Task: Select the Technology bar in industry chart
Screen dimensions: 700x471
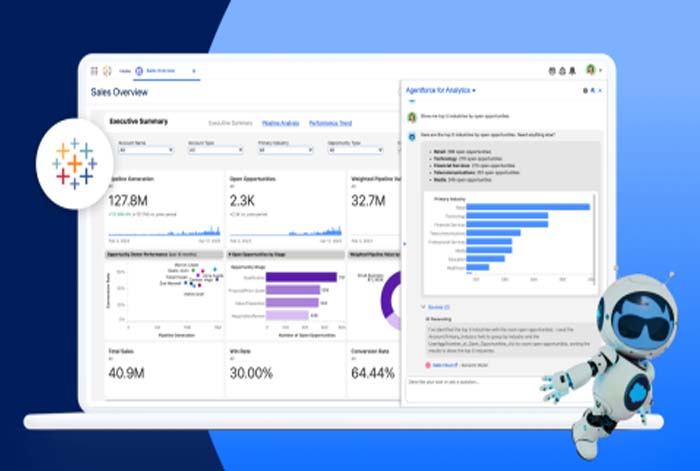Action: coord(507,216)
